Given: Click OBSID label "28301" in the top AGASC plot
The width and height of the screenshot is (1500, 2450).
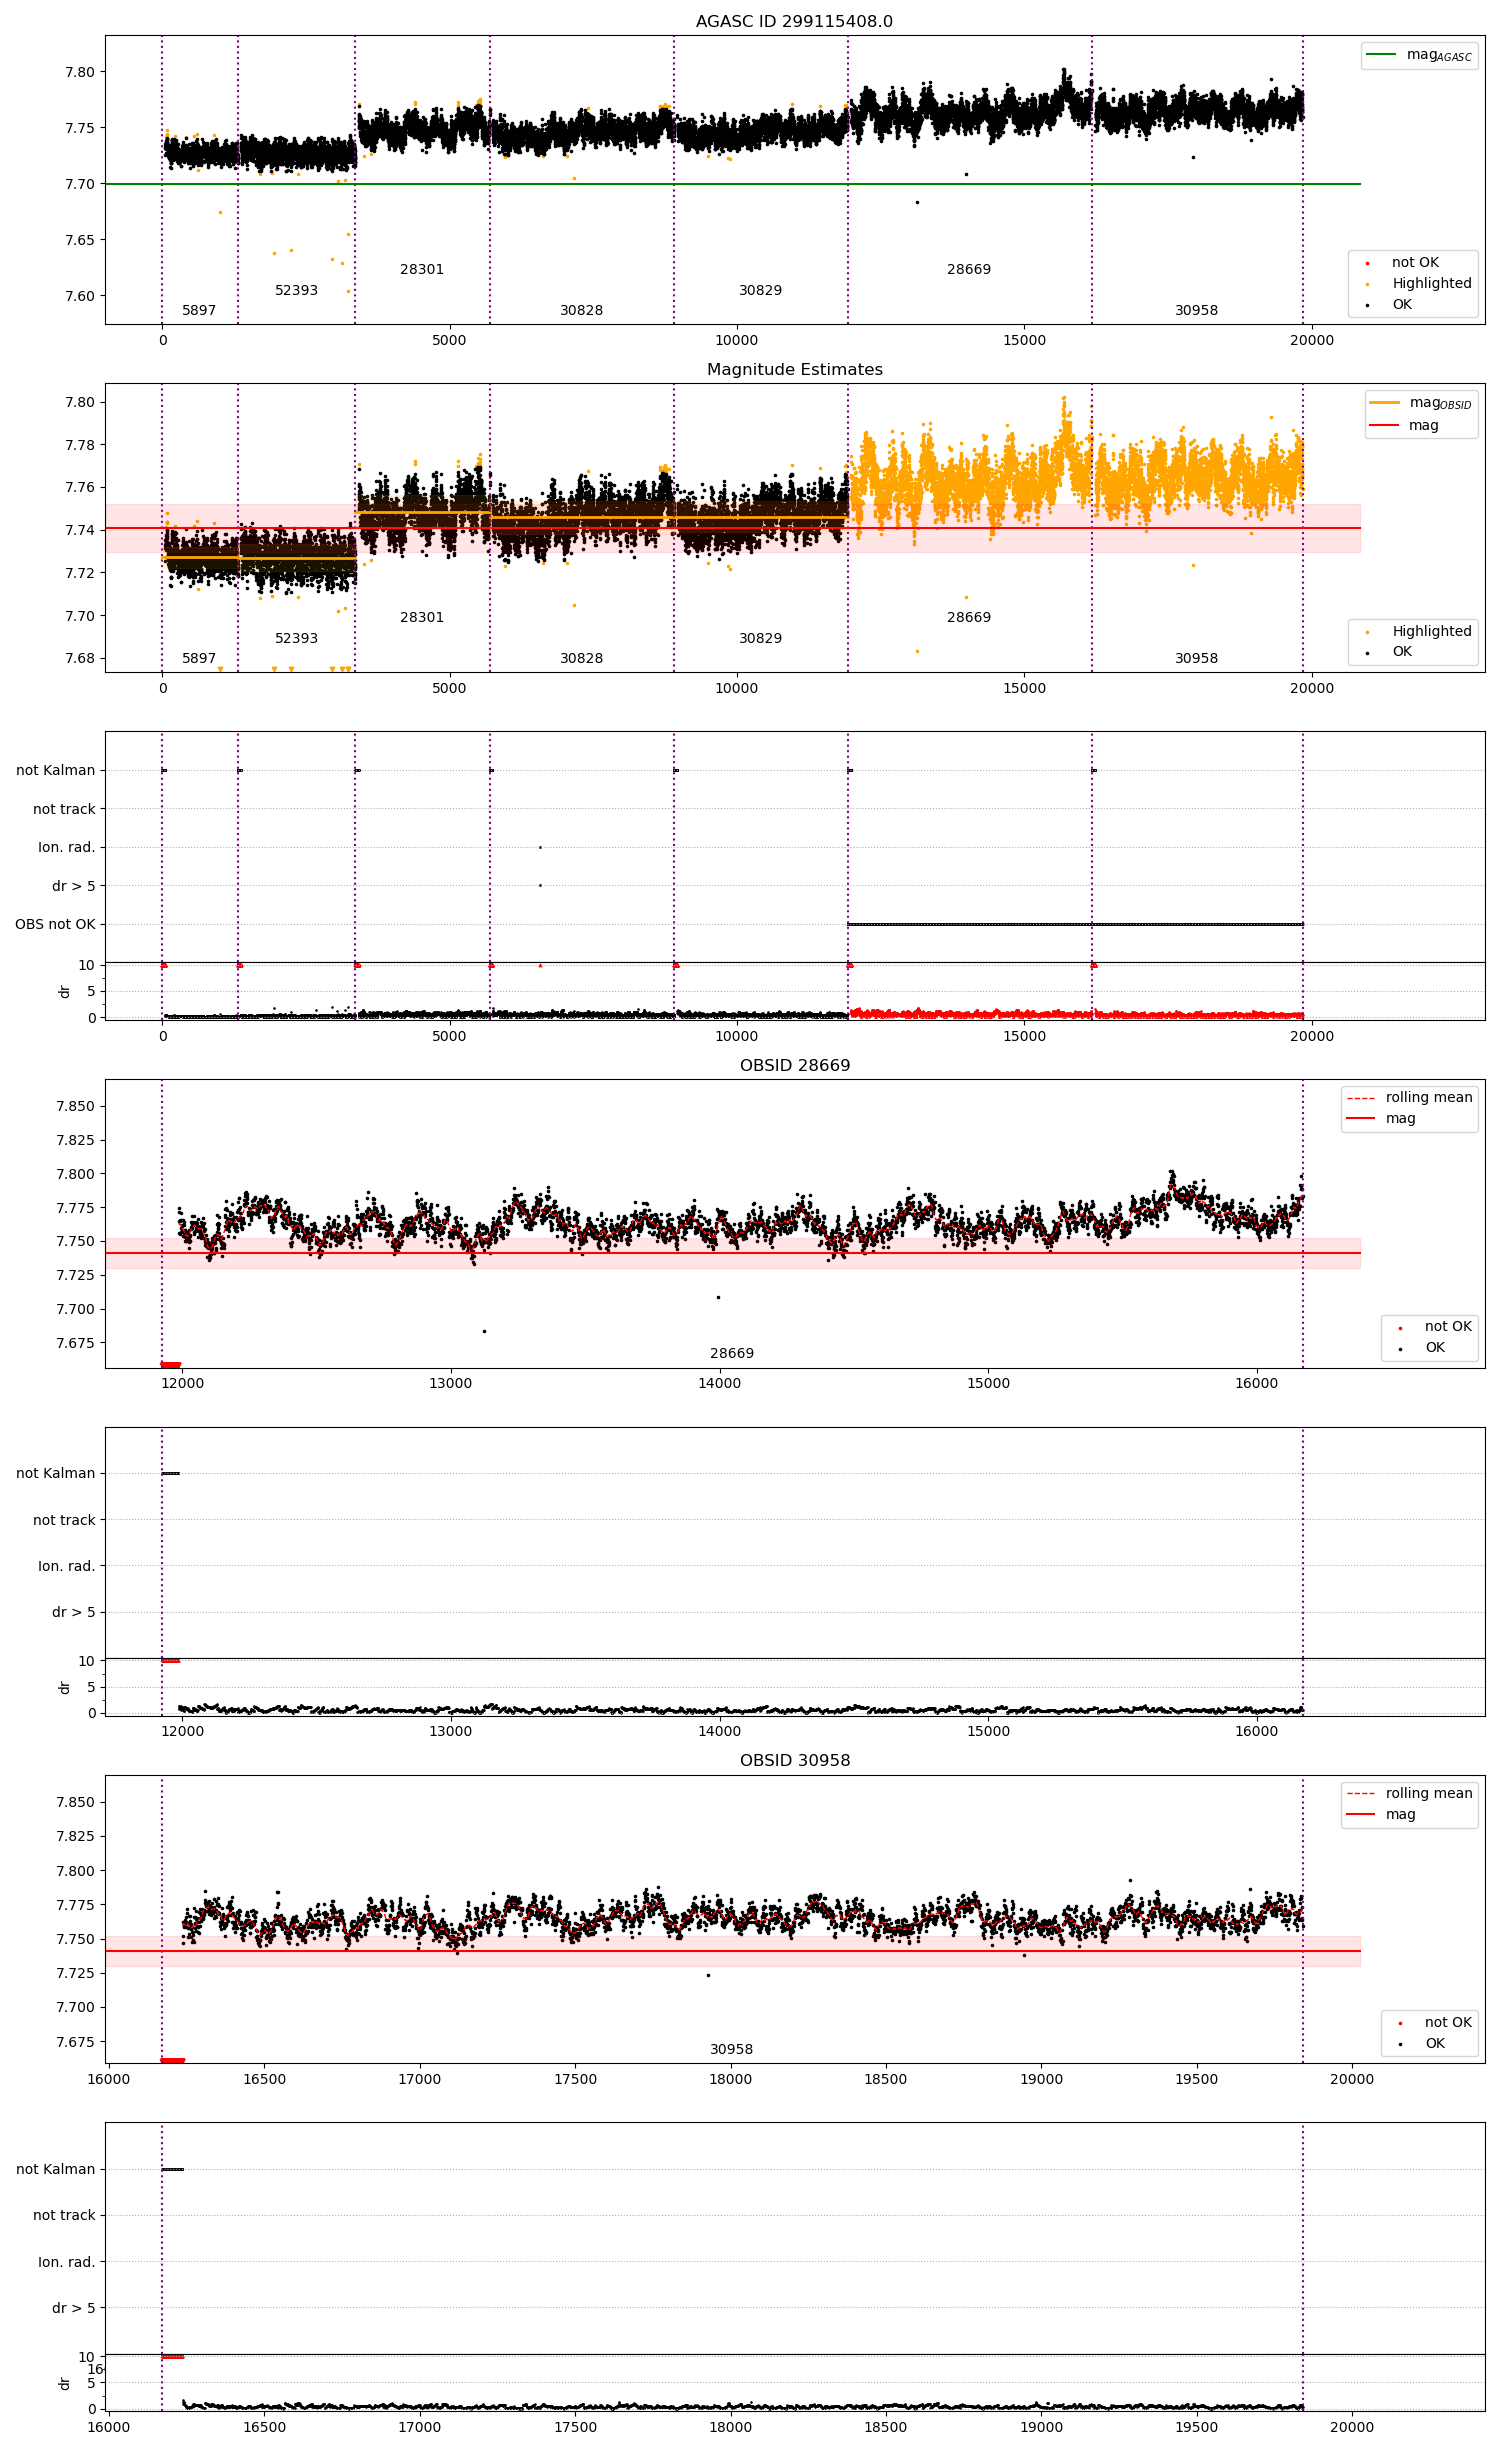Looking at the screenshot, I should (x=422, y=270).
